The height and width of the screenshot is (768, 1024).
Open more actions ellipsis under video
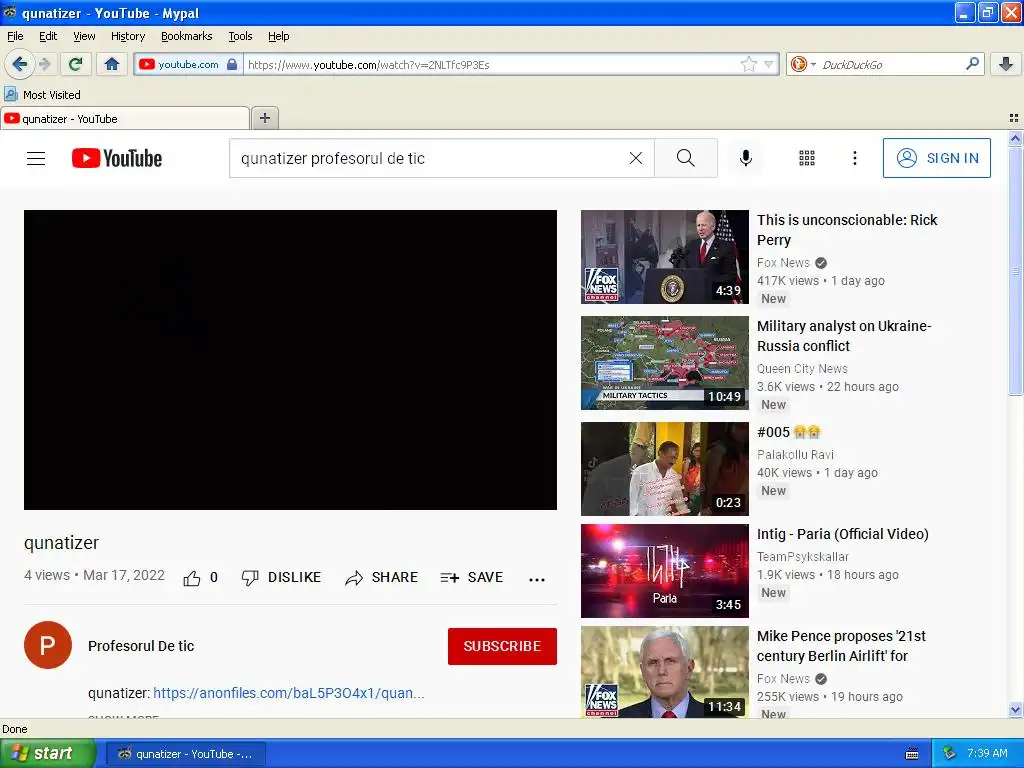click(x=536, y=579)
